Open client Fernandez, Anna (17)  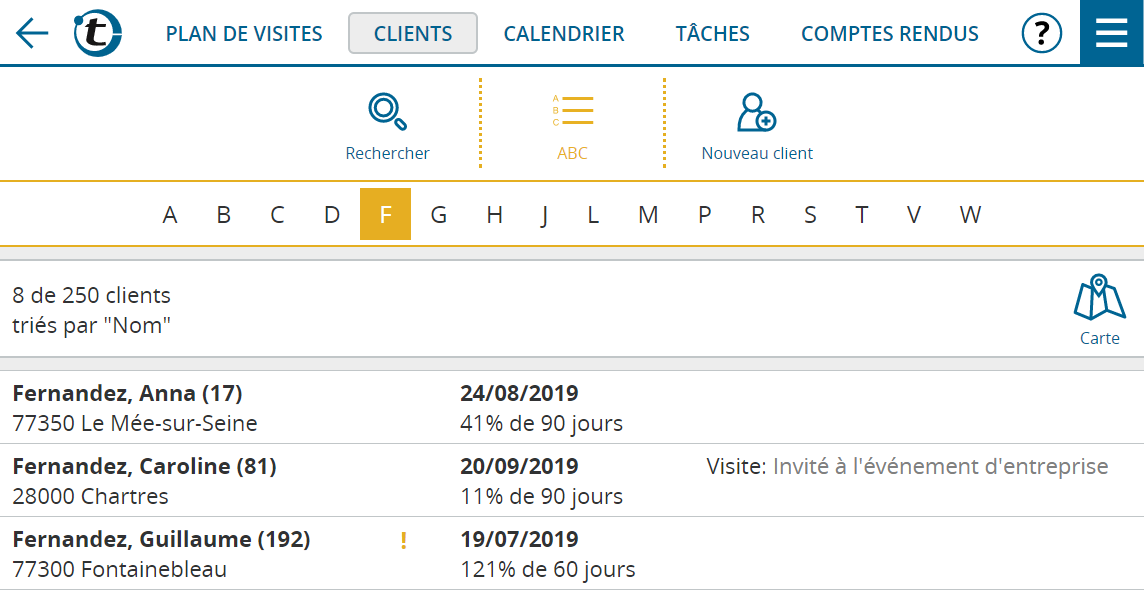pos(127,394)
